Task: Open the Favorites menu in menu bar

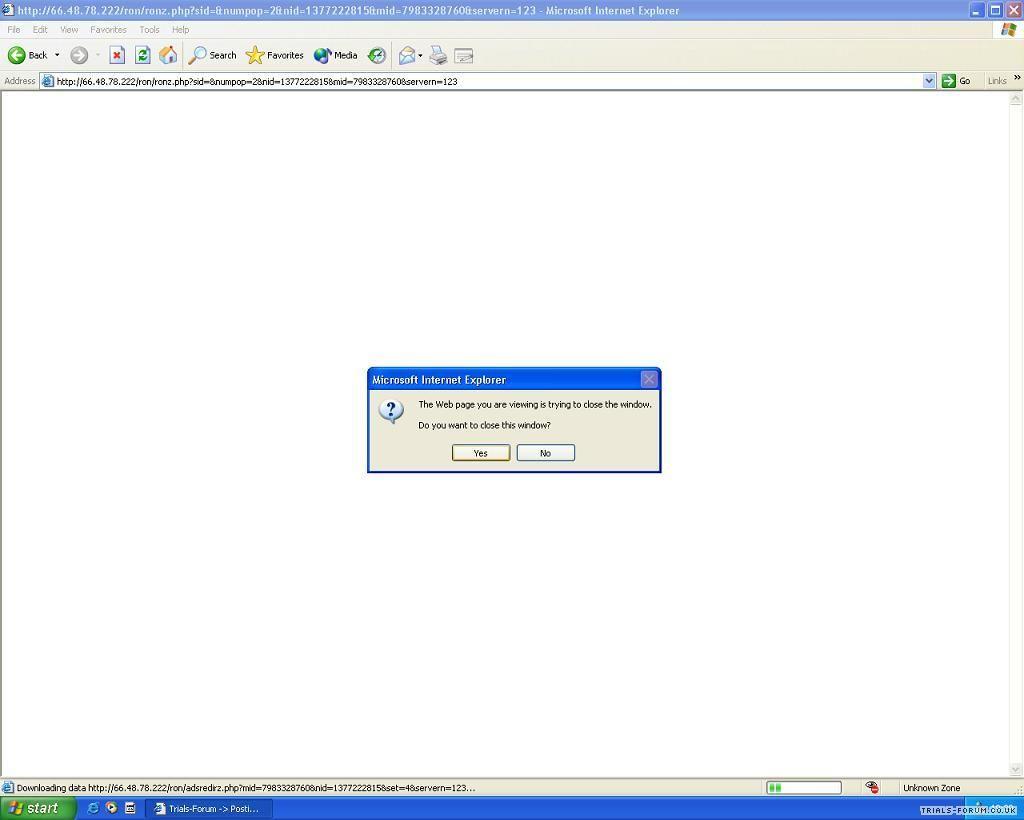Action: tap(108, 29)
